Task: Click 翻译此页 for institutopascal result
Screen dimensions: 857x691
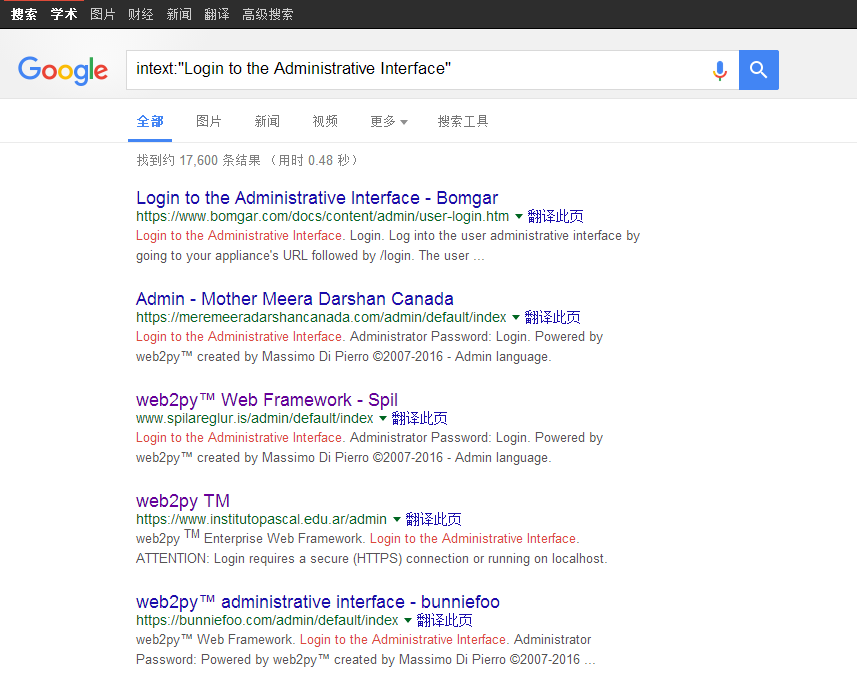Action: coord(433,519)
